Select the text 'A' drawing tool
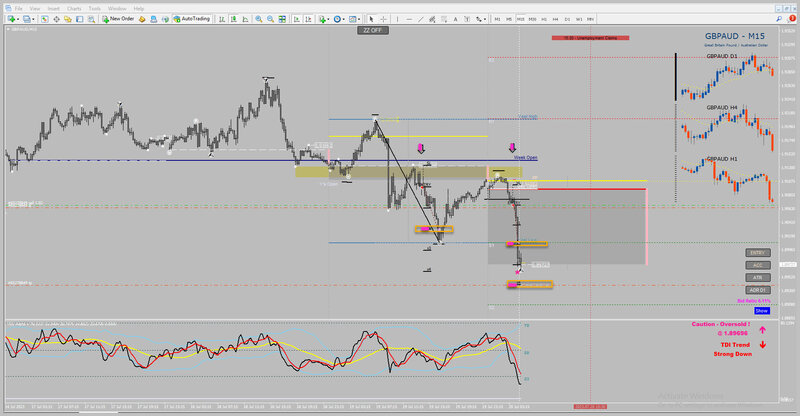The height and width of the screenshot is (416, 800). (x=456, y=19)
